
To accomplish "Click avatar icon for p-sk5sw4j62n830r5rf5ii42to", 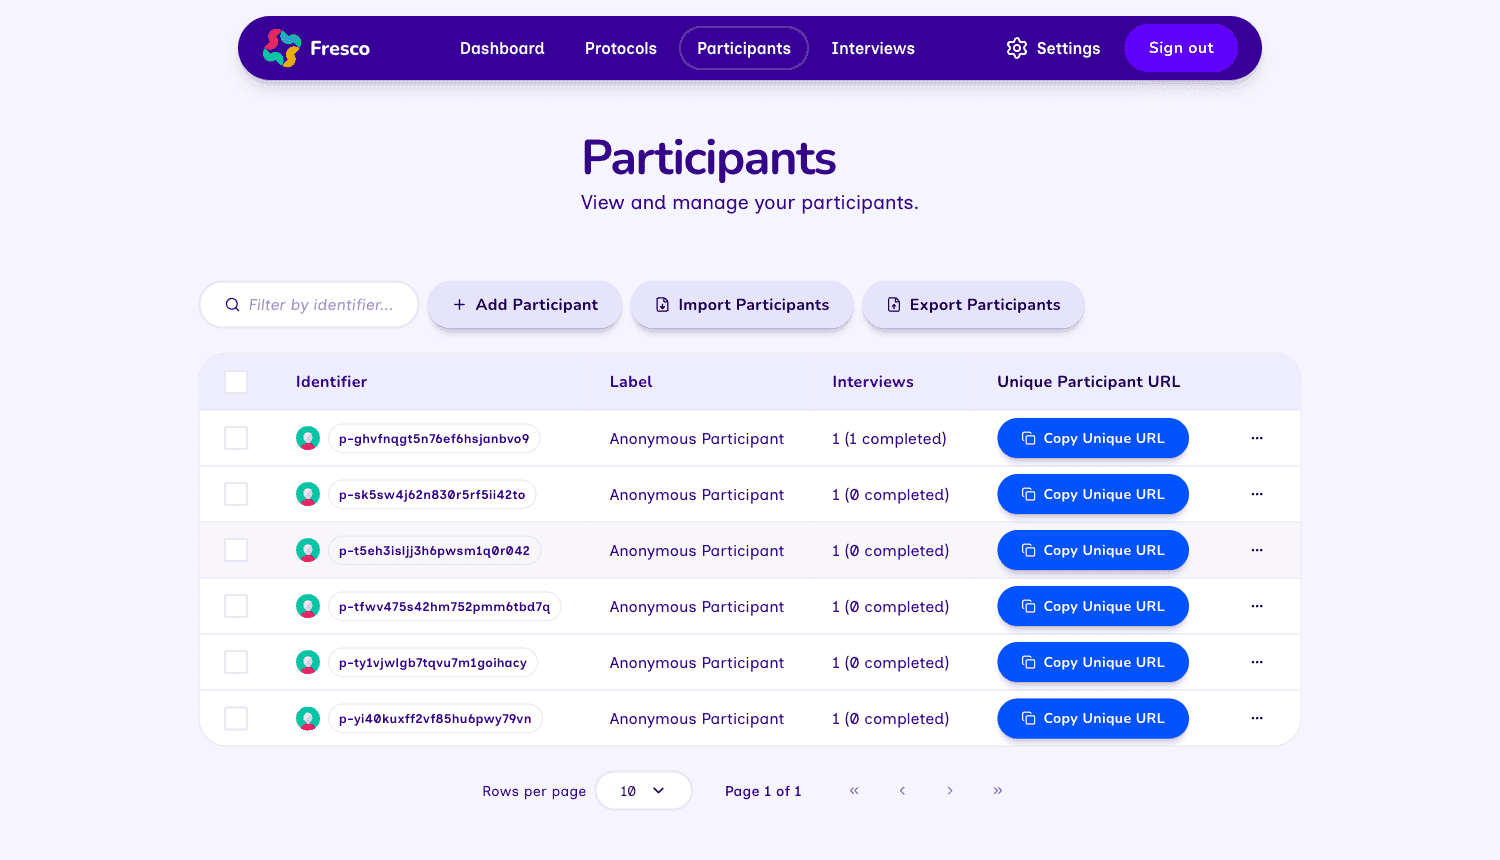I will [x=308, y=494].
